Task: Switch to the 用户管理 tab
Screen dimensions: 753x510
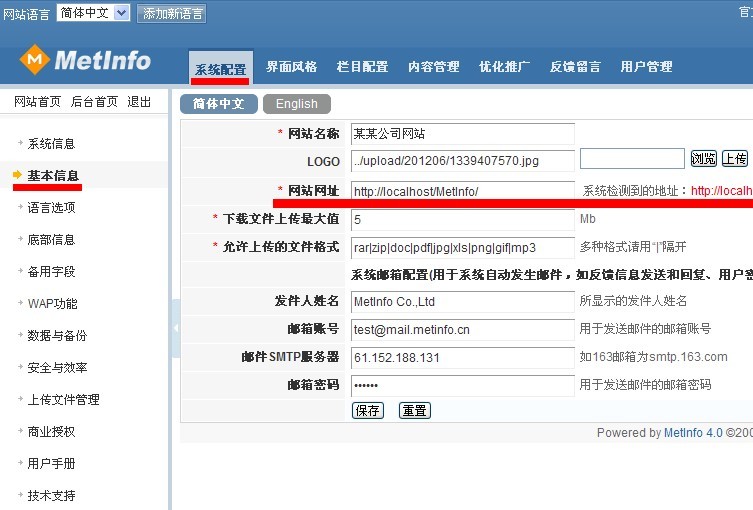Action: click(646, 66)
